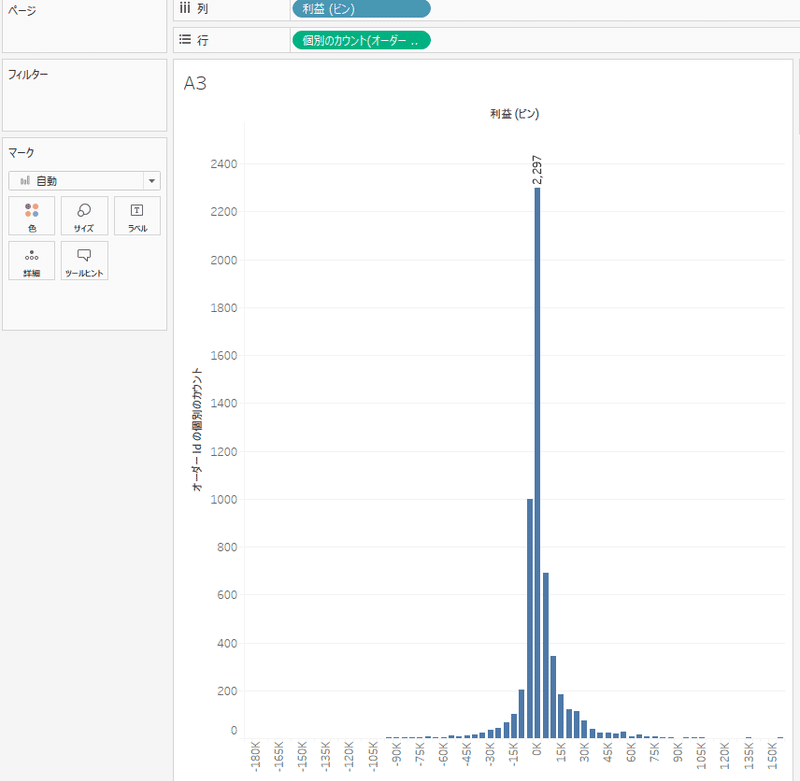Click the y-axis title オーダー Id の個別のカウント

[x=197, y=430]
